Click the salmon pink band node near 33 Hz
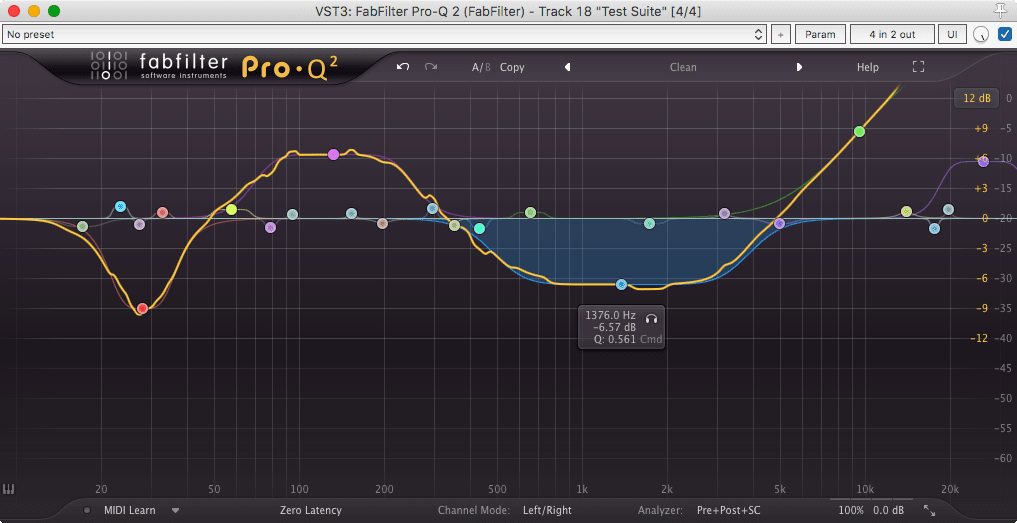1017x523 pixels. [x=163, y=212]
